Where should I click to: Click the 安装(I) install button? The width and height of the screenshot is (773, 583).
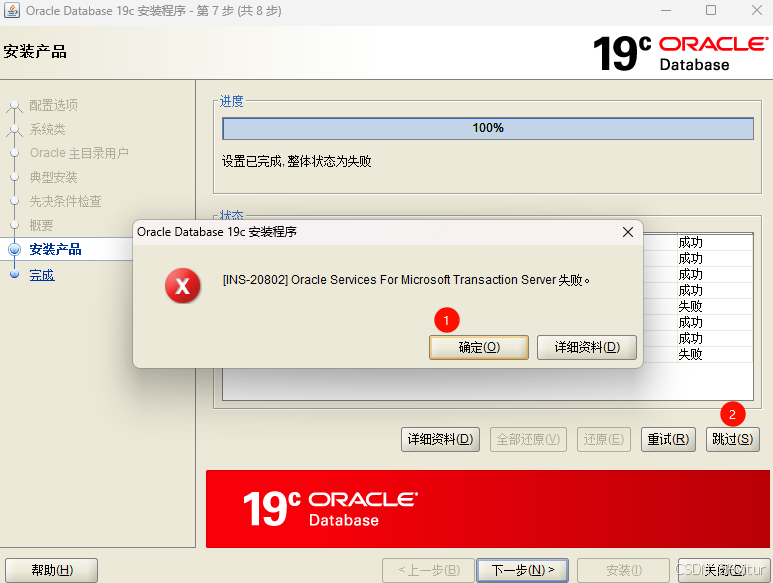pos(624,570)
